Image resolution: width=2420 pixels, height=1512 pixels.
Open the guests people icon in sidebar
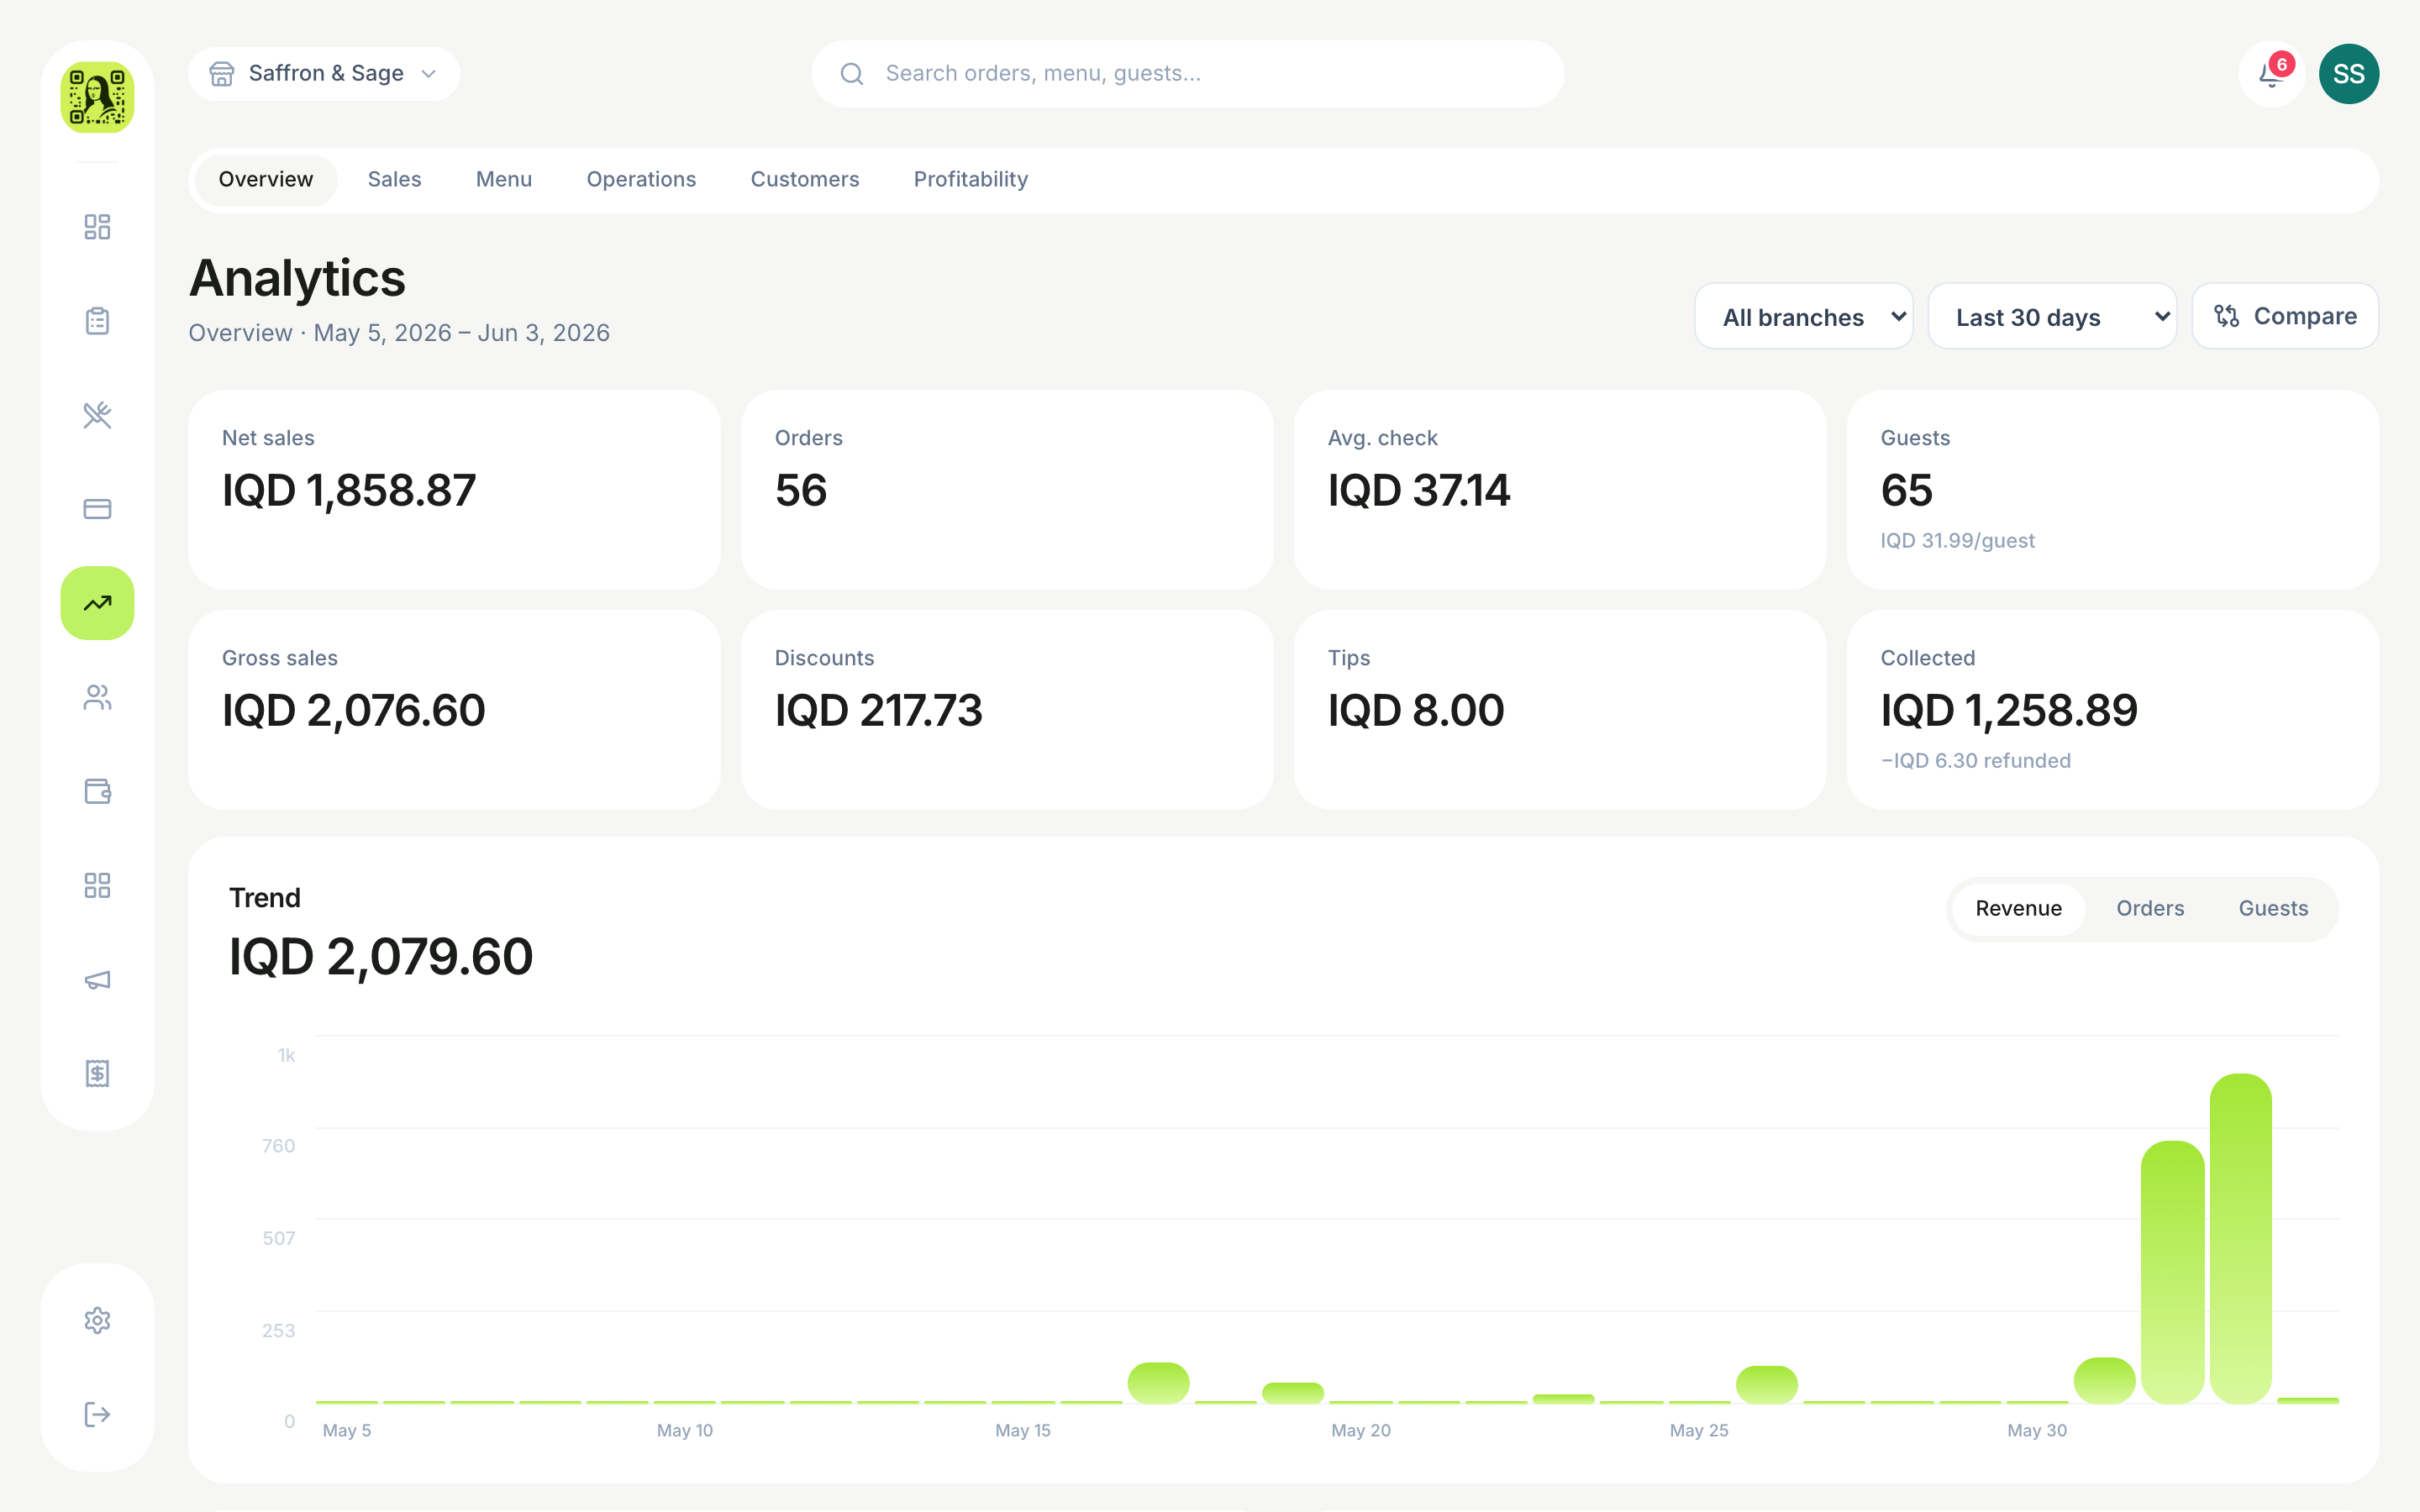click(97, 697)
